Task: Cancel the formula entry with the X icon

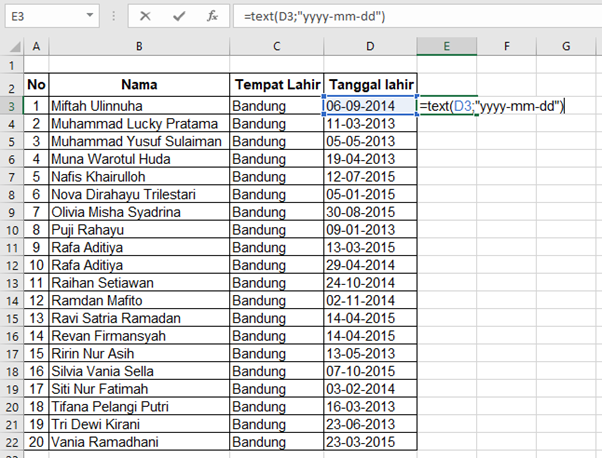Action: 145,16
